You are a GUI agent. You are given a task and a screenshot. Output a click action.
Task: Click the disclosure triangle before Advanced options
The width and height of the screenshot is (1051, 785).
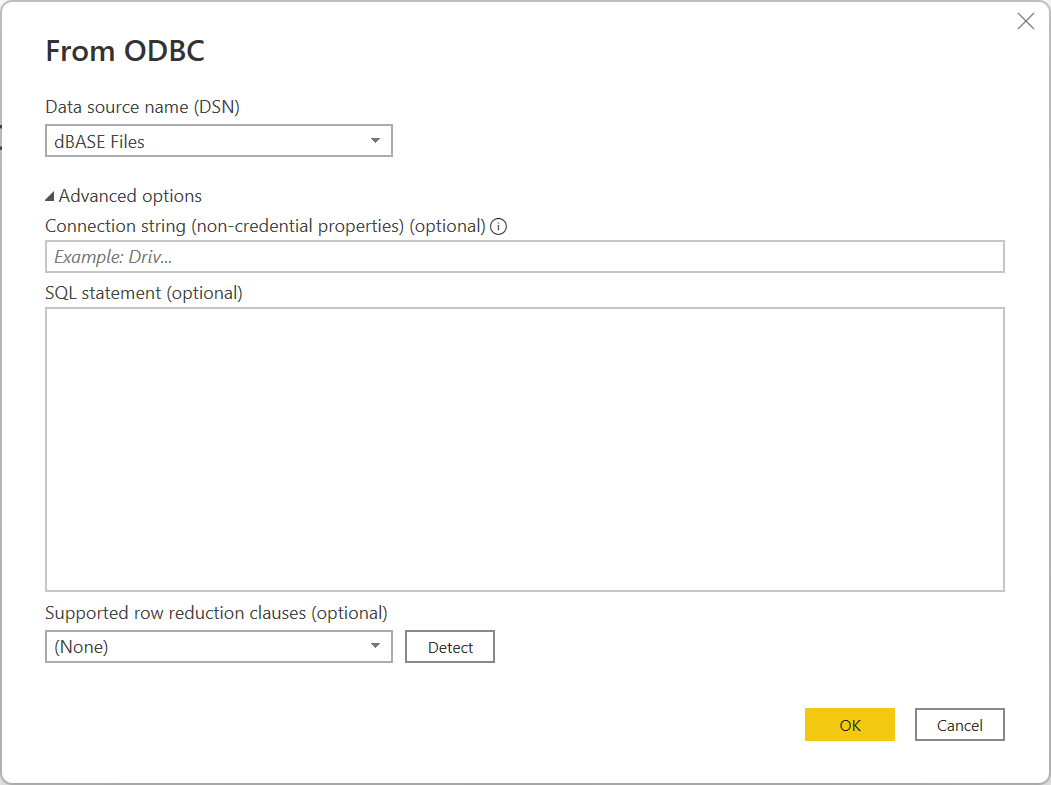click(x=50, y=195)
